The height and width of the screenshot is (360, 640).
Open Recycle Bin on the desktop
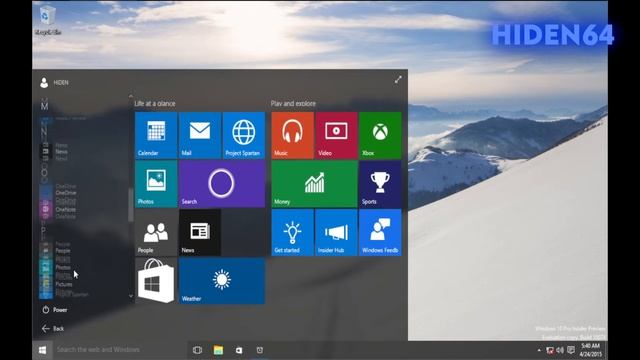(x=48, y=20)
